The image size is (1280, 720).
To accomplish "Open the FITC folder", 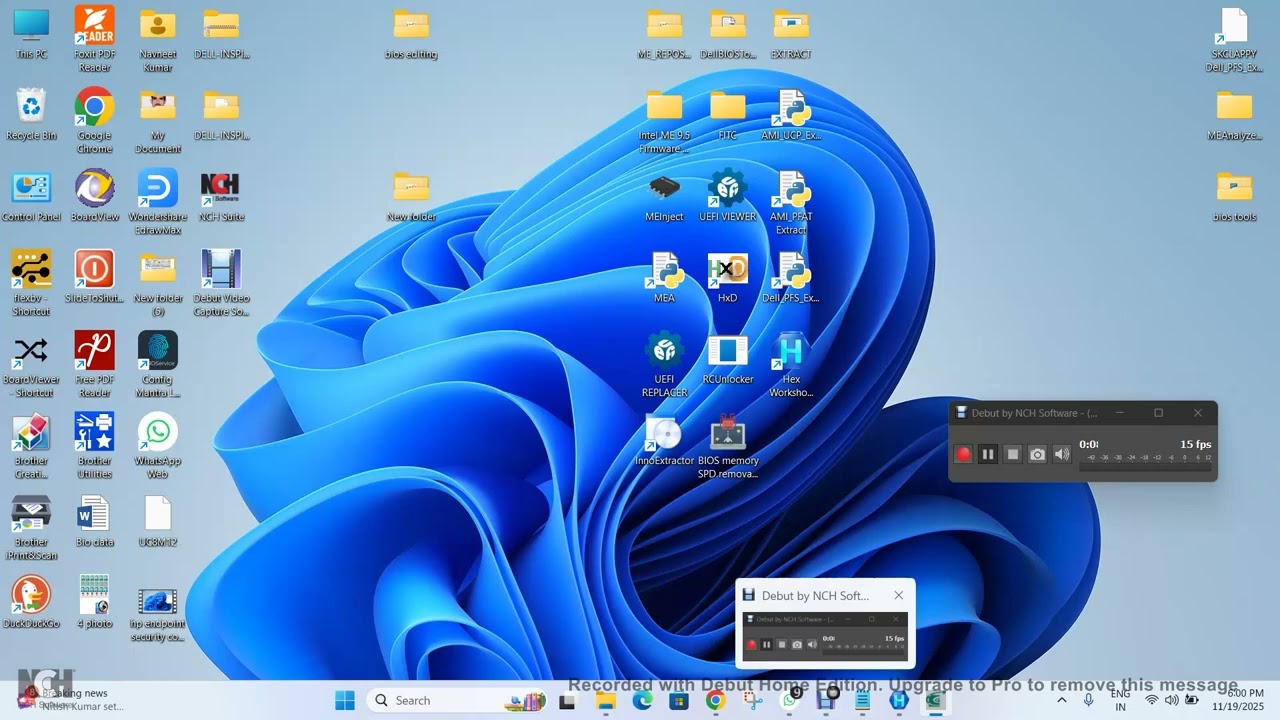I will [x=727, y=114].
